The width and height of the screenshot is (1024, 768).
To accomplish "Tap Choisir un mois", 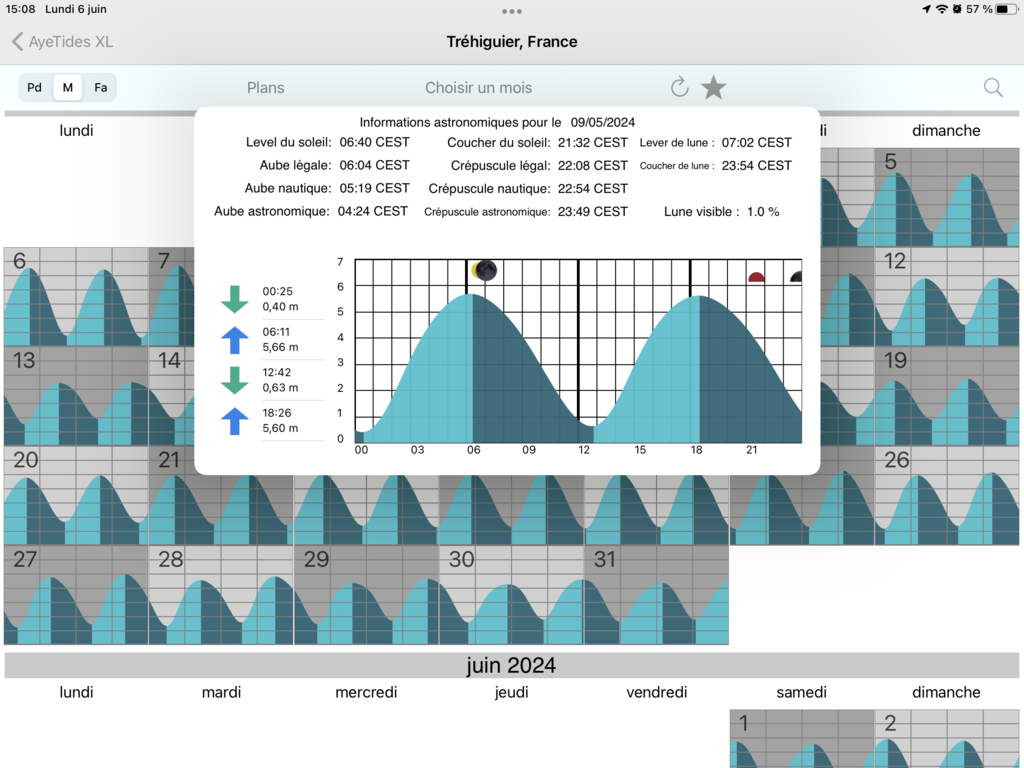I will 479,88.
